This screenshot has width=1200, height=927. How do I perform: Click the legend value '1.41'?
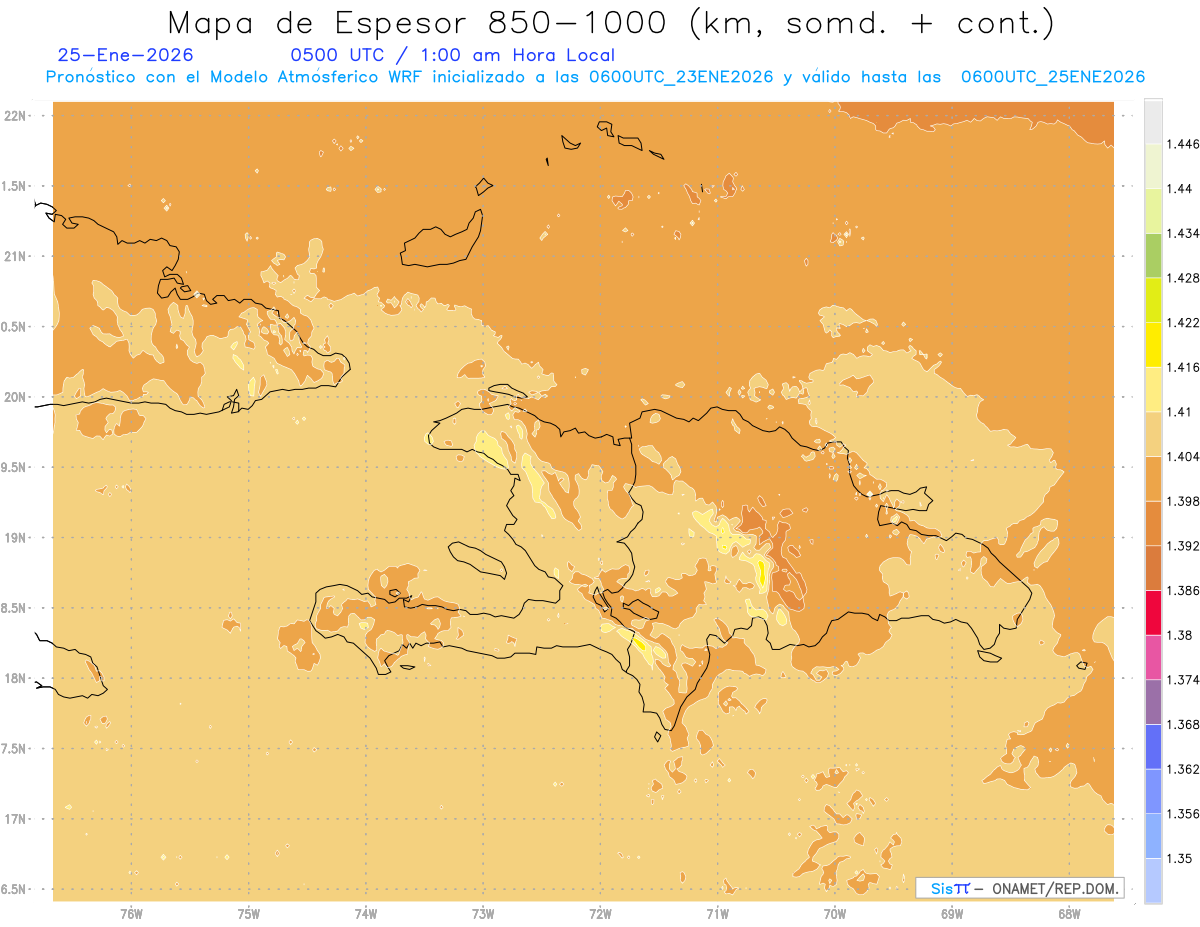pyautogui.click(x=1179, y=412)
